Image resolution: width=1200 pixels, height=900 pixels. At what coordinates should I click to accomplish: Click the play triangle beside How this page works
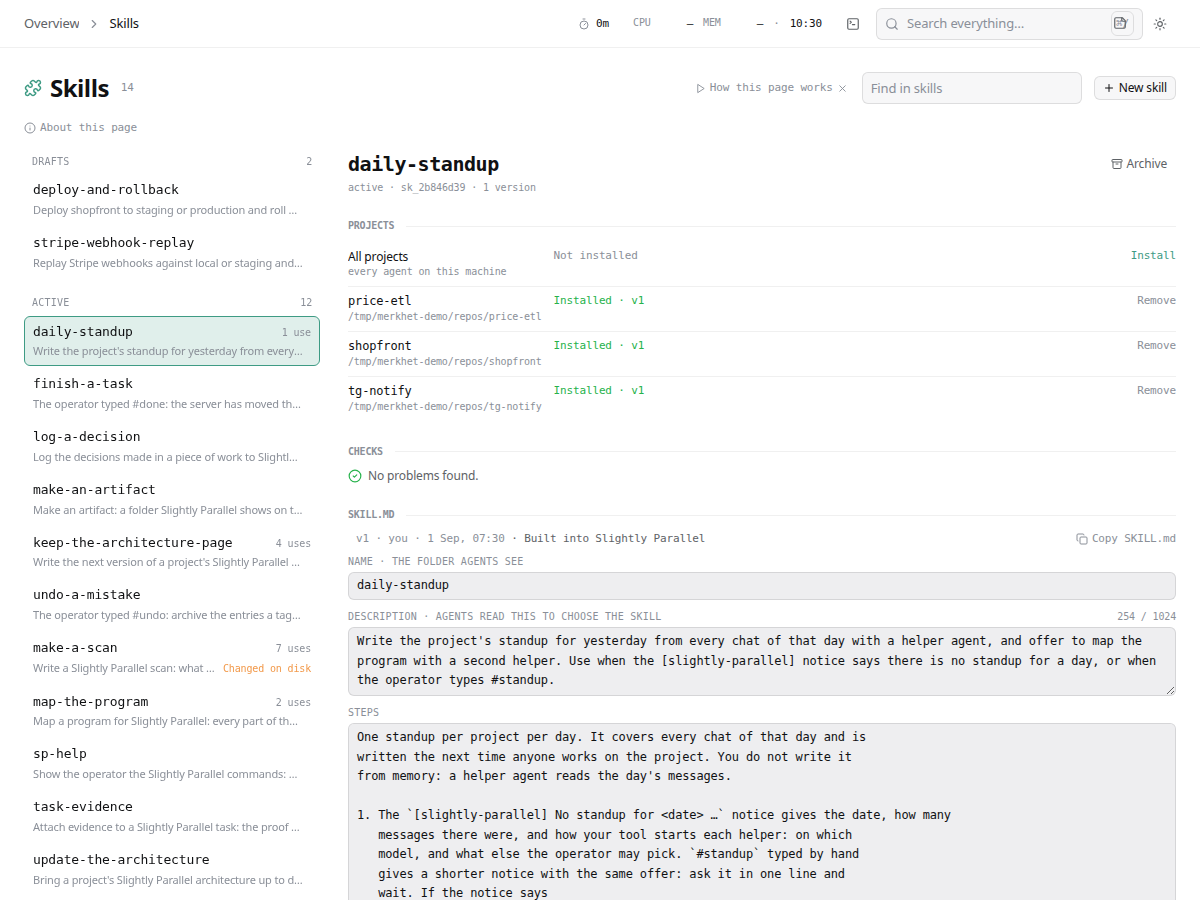[701, 88]
